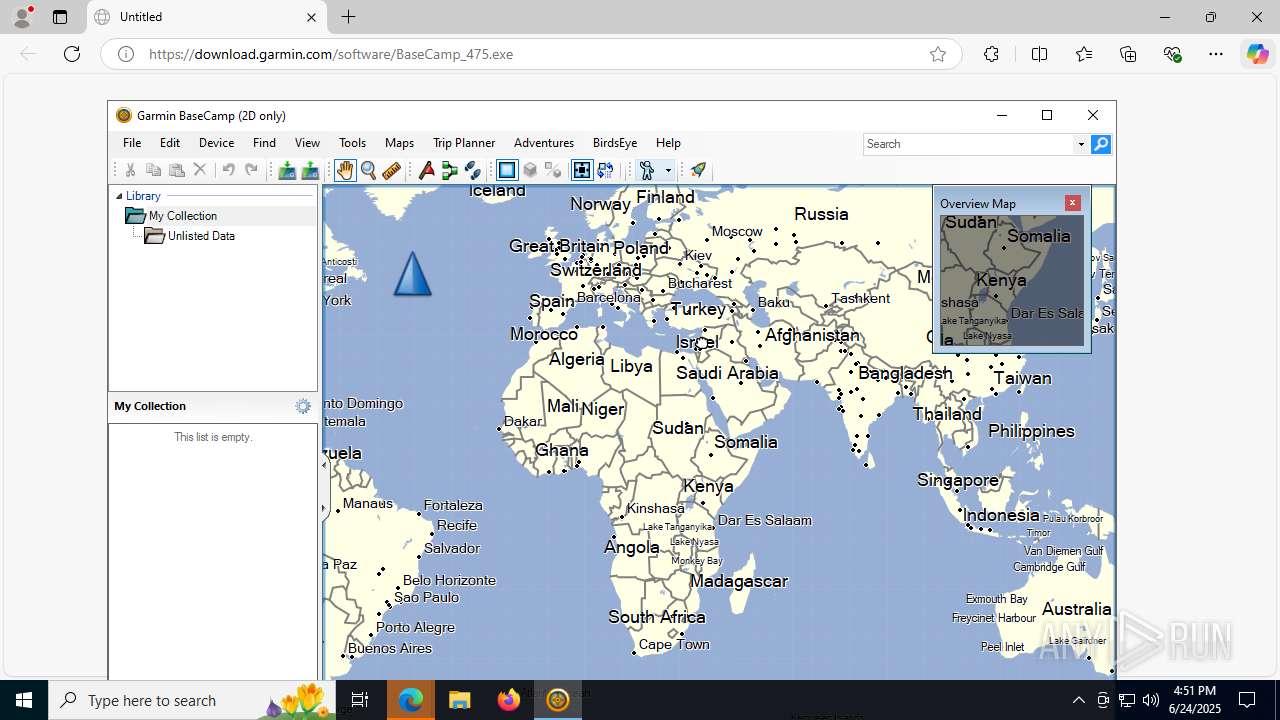Image resolution: width=1280 pixels, height=720 pixels.
Task: Select the Zoom magnifier tool
Action: point(368,170)
